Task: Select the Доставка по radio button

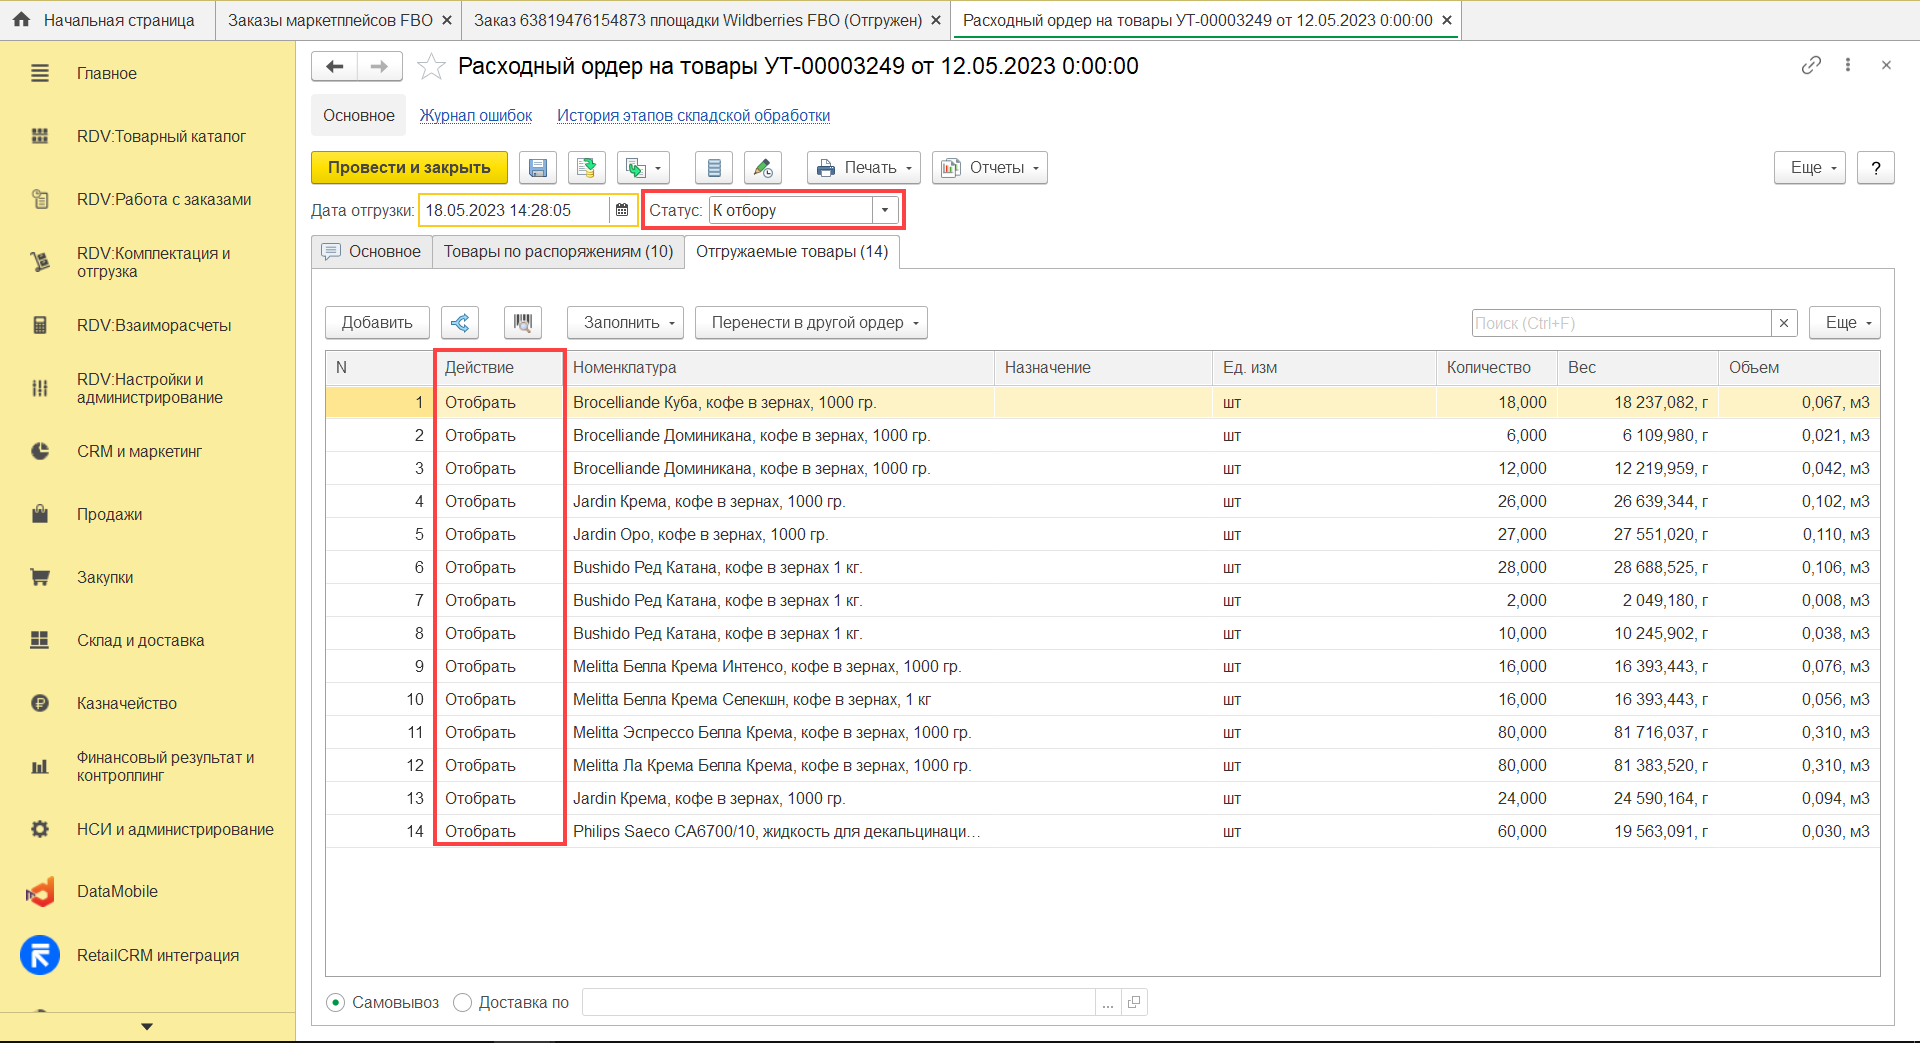Action: pos(463,1002)
